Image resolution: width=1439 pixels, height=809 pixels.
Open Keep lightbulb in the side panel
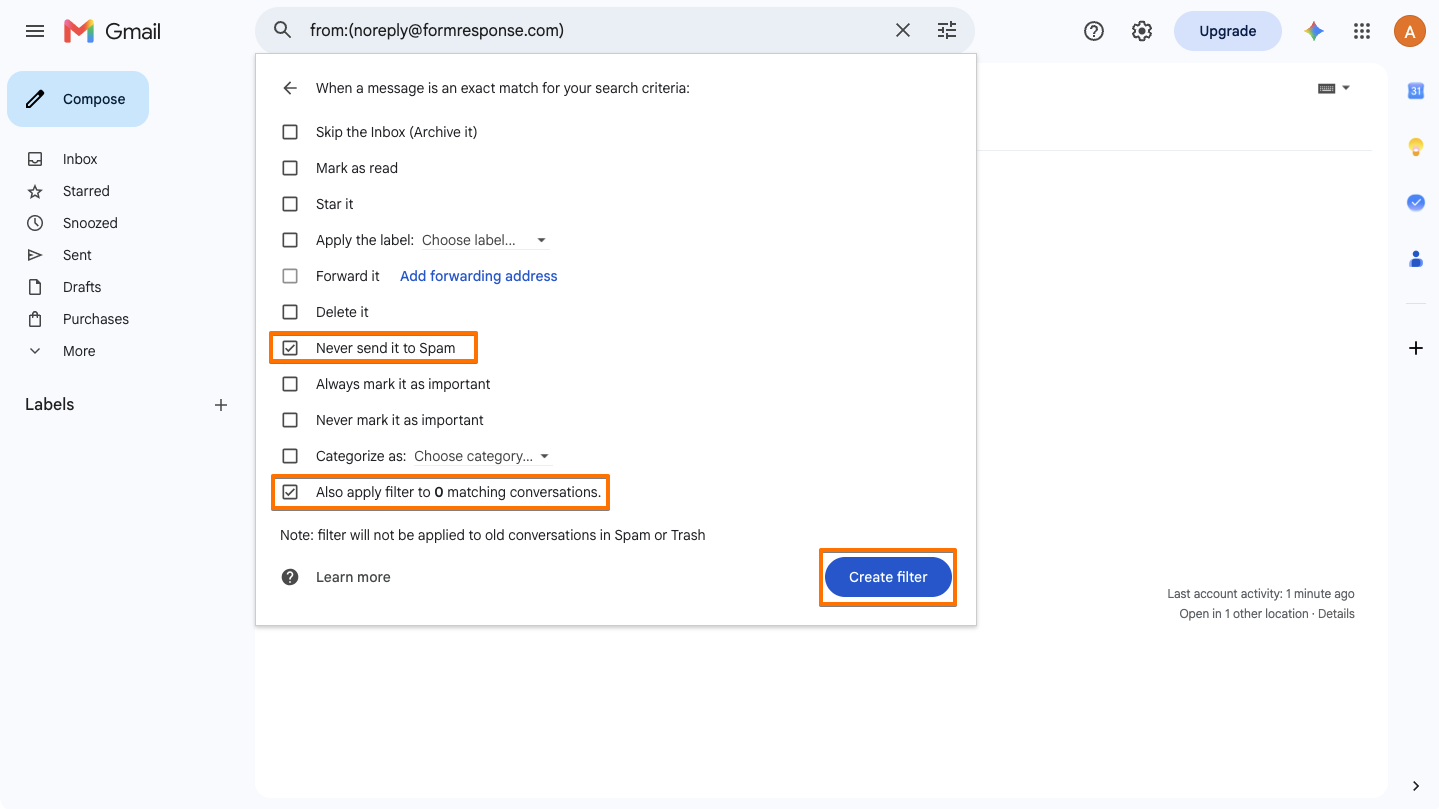click(1416, 147)
